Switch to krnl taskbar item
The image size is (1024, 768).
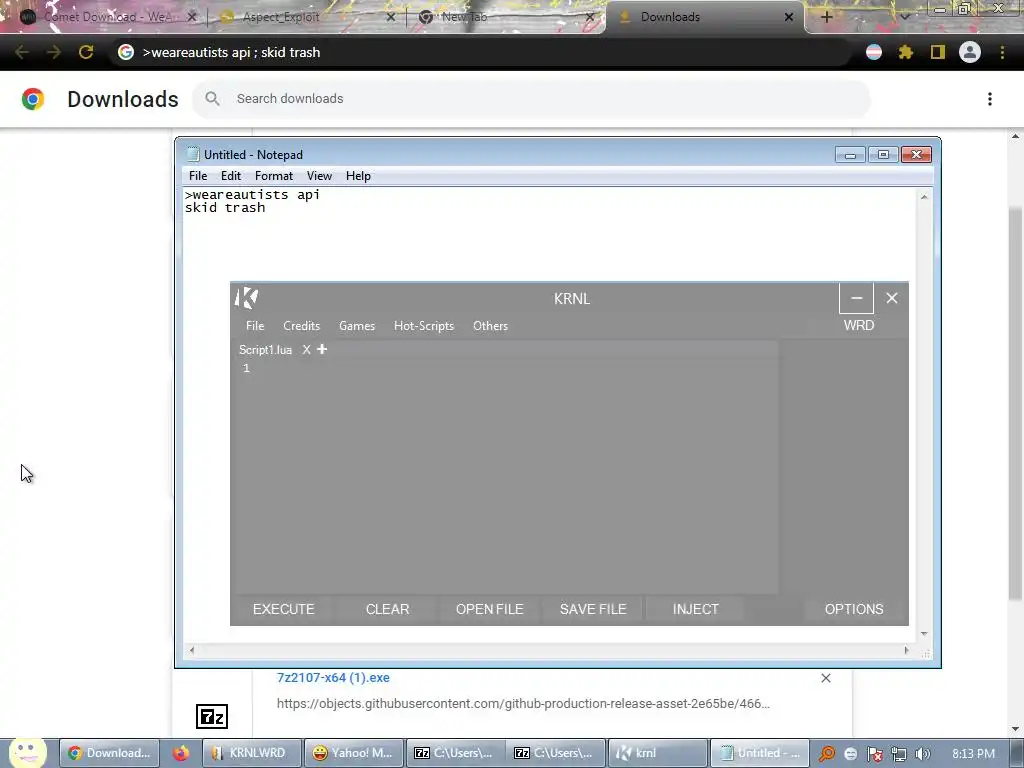click(658, 753)
